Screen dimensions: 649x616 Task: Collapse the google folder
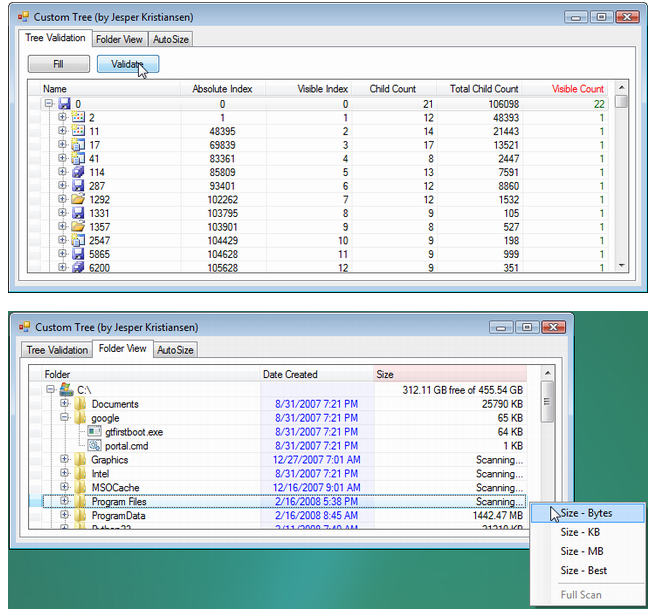pyautogui.click(x=63, y=418)
